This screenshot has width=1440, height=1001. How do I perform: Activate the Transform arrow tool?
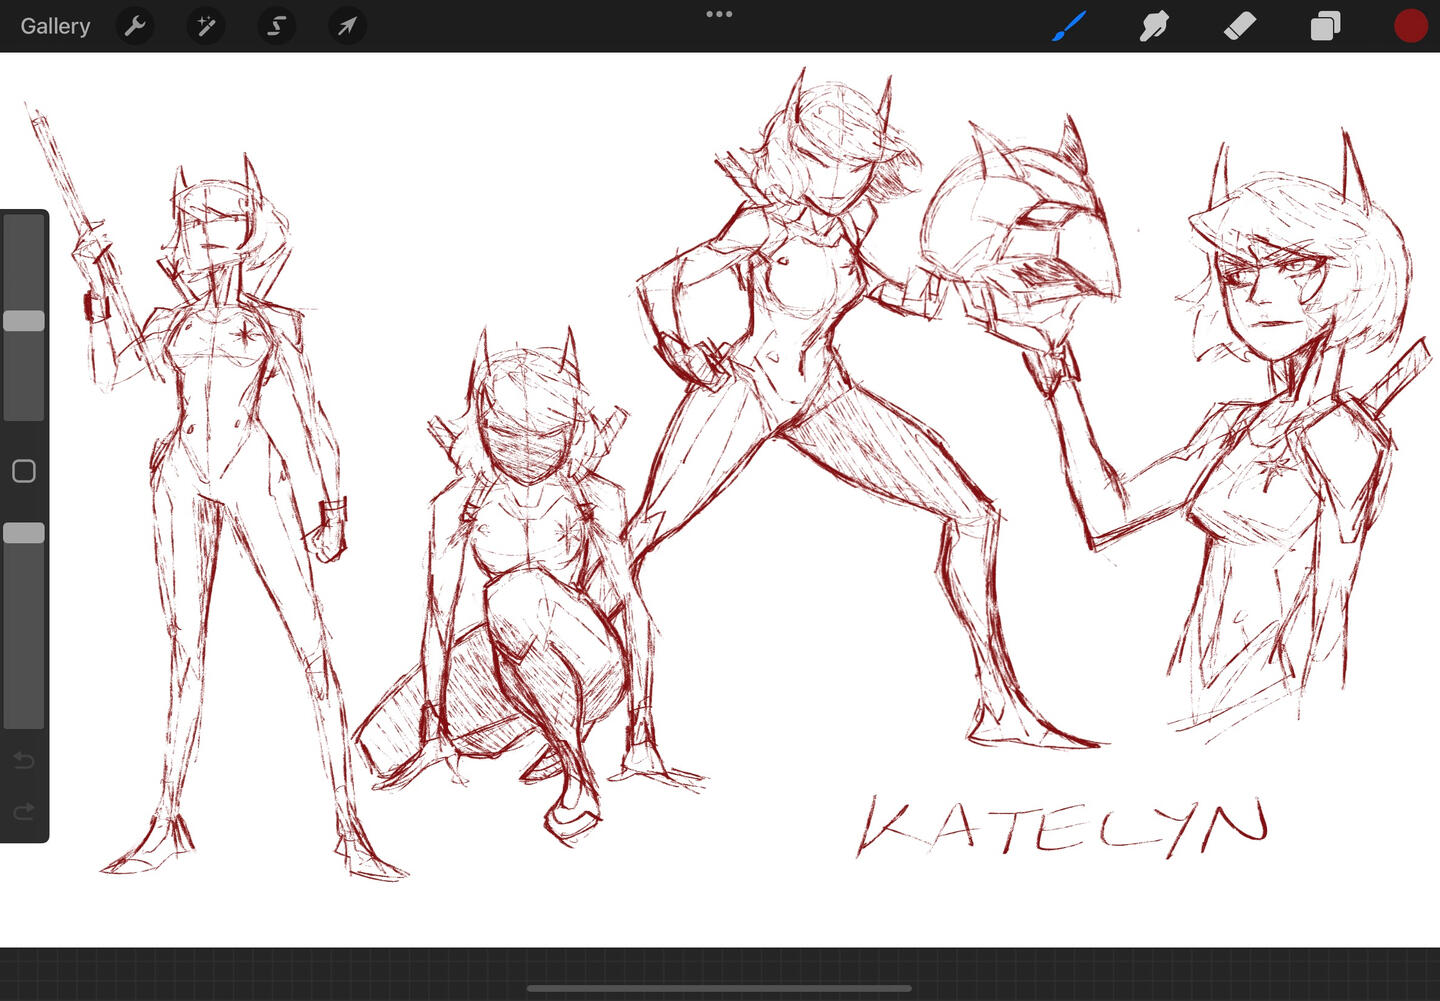347,26
